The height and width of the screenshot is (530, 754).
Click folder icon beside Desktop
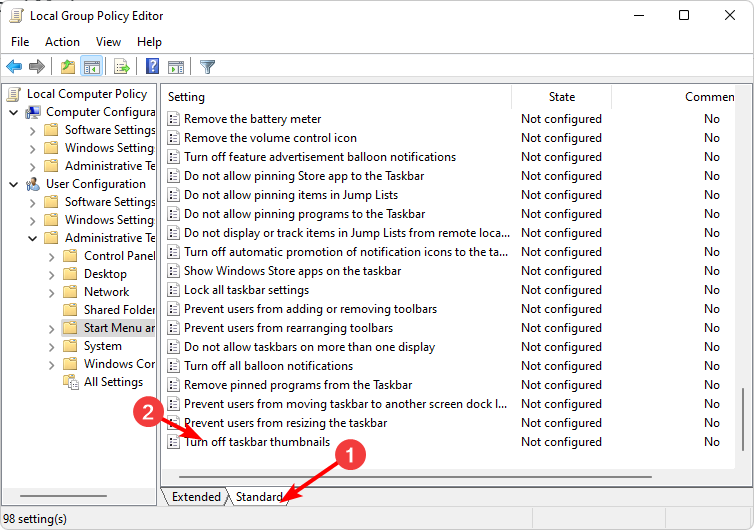[70, 274]
